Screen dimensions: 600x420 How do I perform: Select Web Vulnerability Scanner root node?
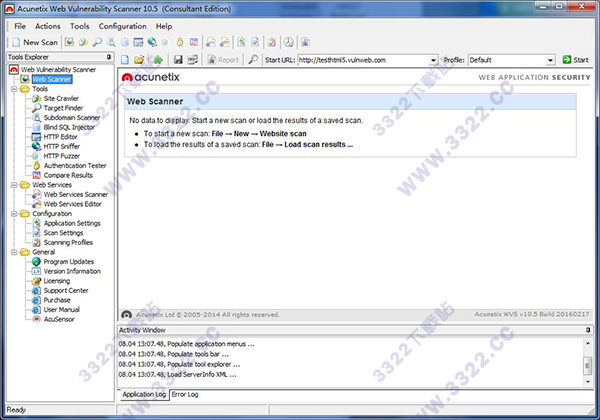[58, 70]
